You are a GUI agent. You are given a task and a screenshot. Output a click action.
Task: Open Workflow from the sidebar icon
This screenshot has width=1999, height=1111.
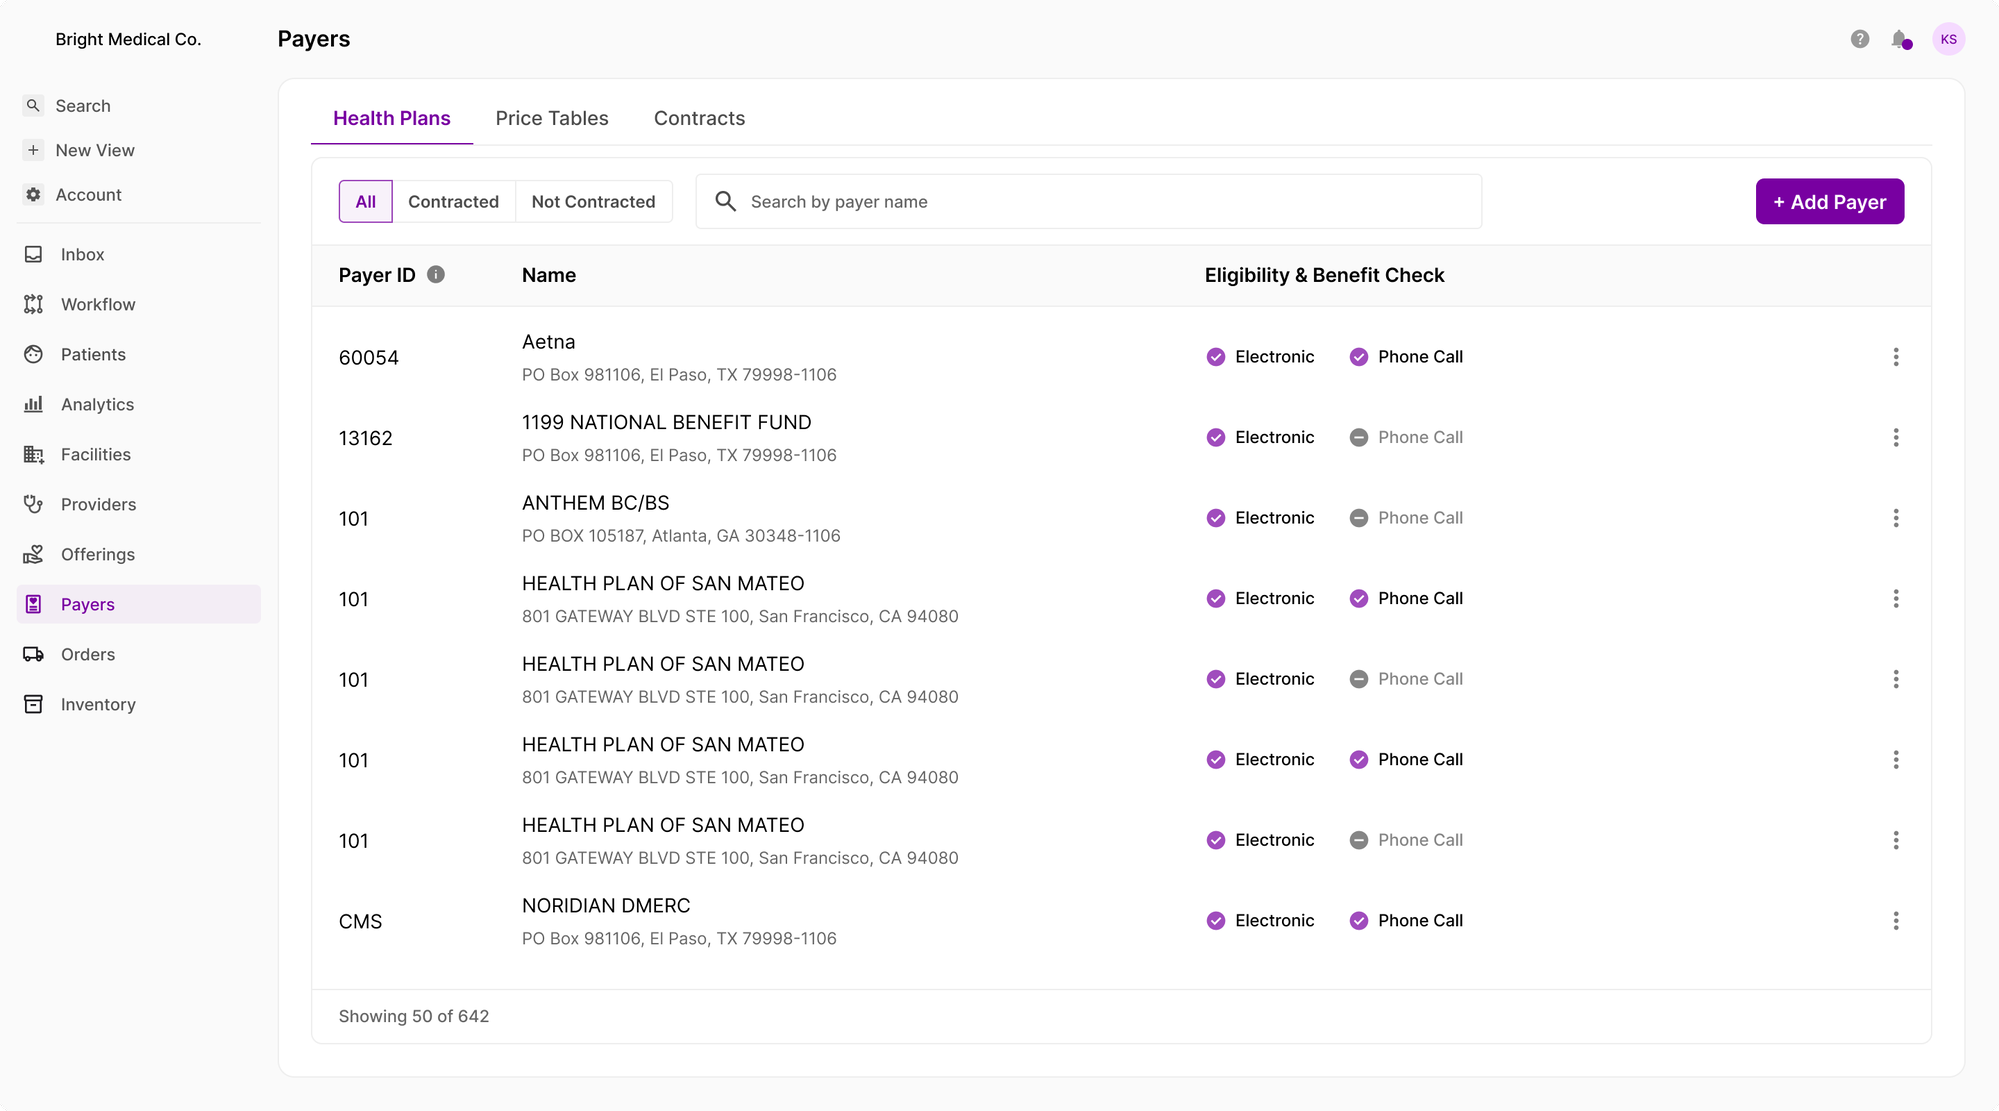point(34,304)
